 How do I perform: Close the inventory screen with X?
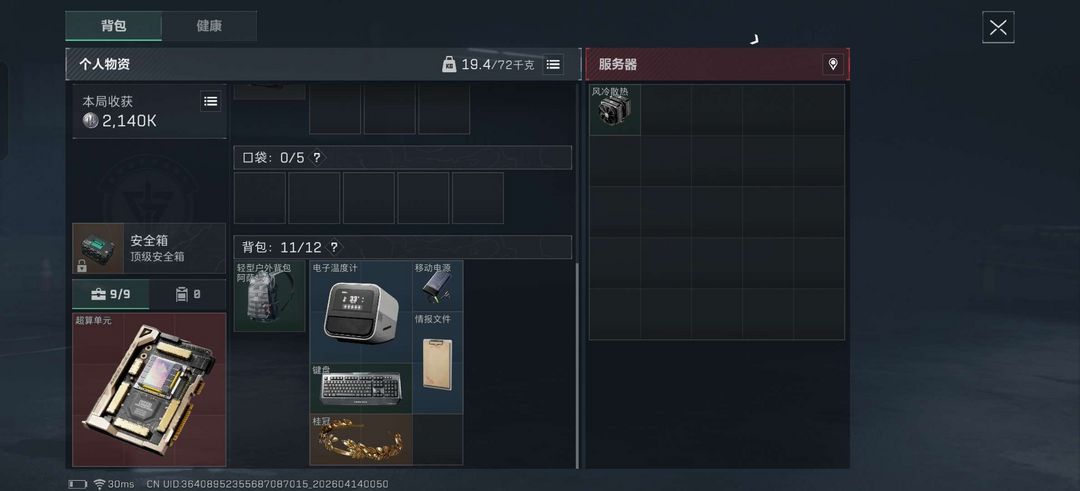coord(998,28)
